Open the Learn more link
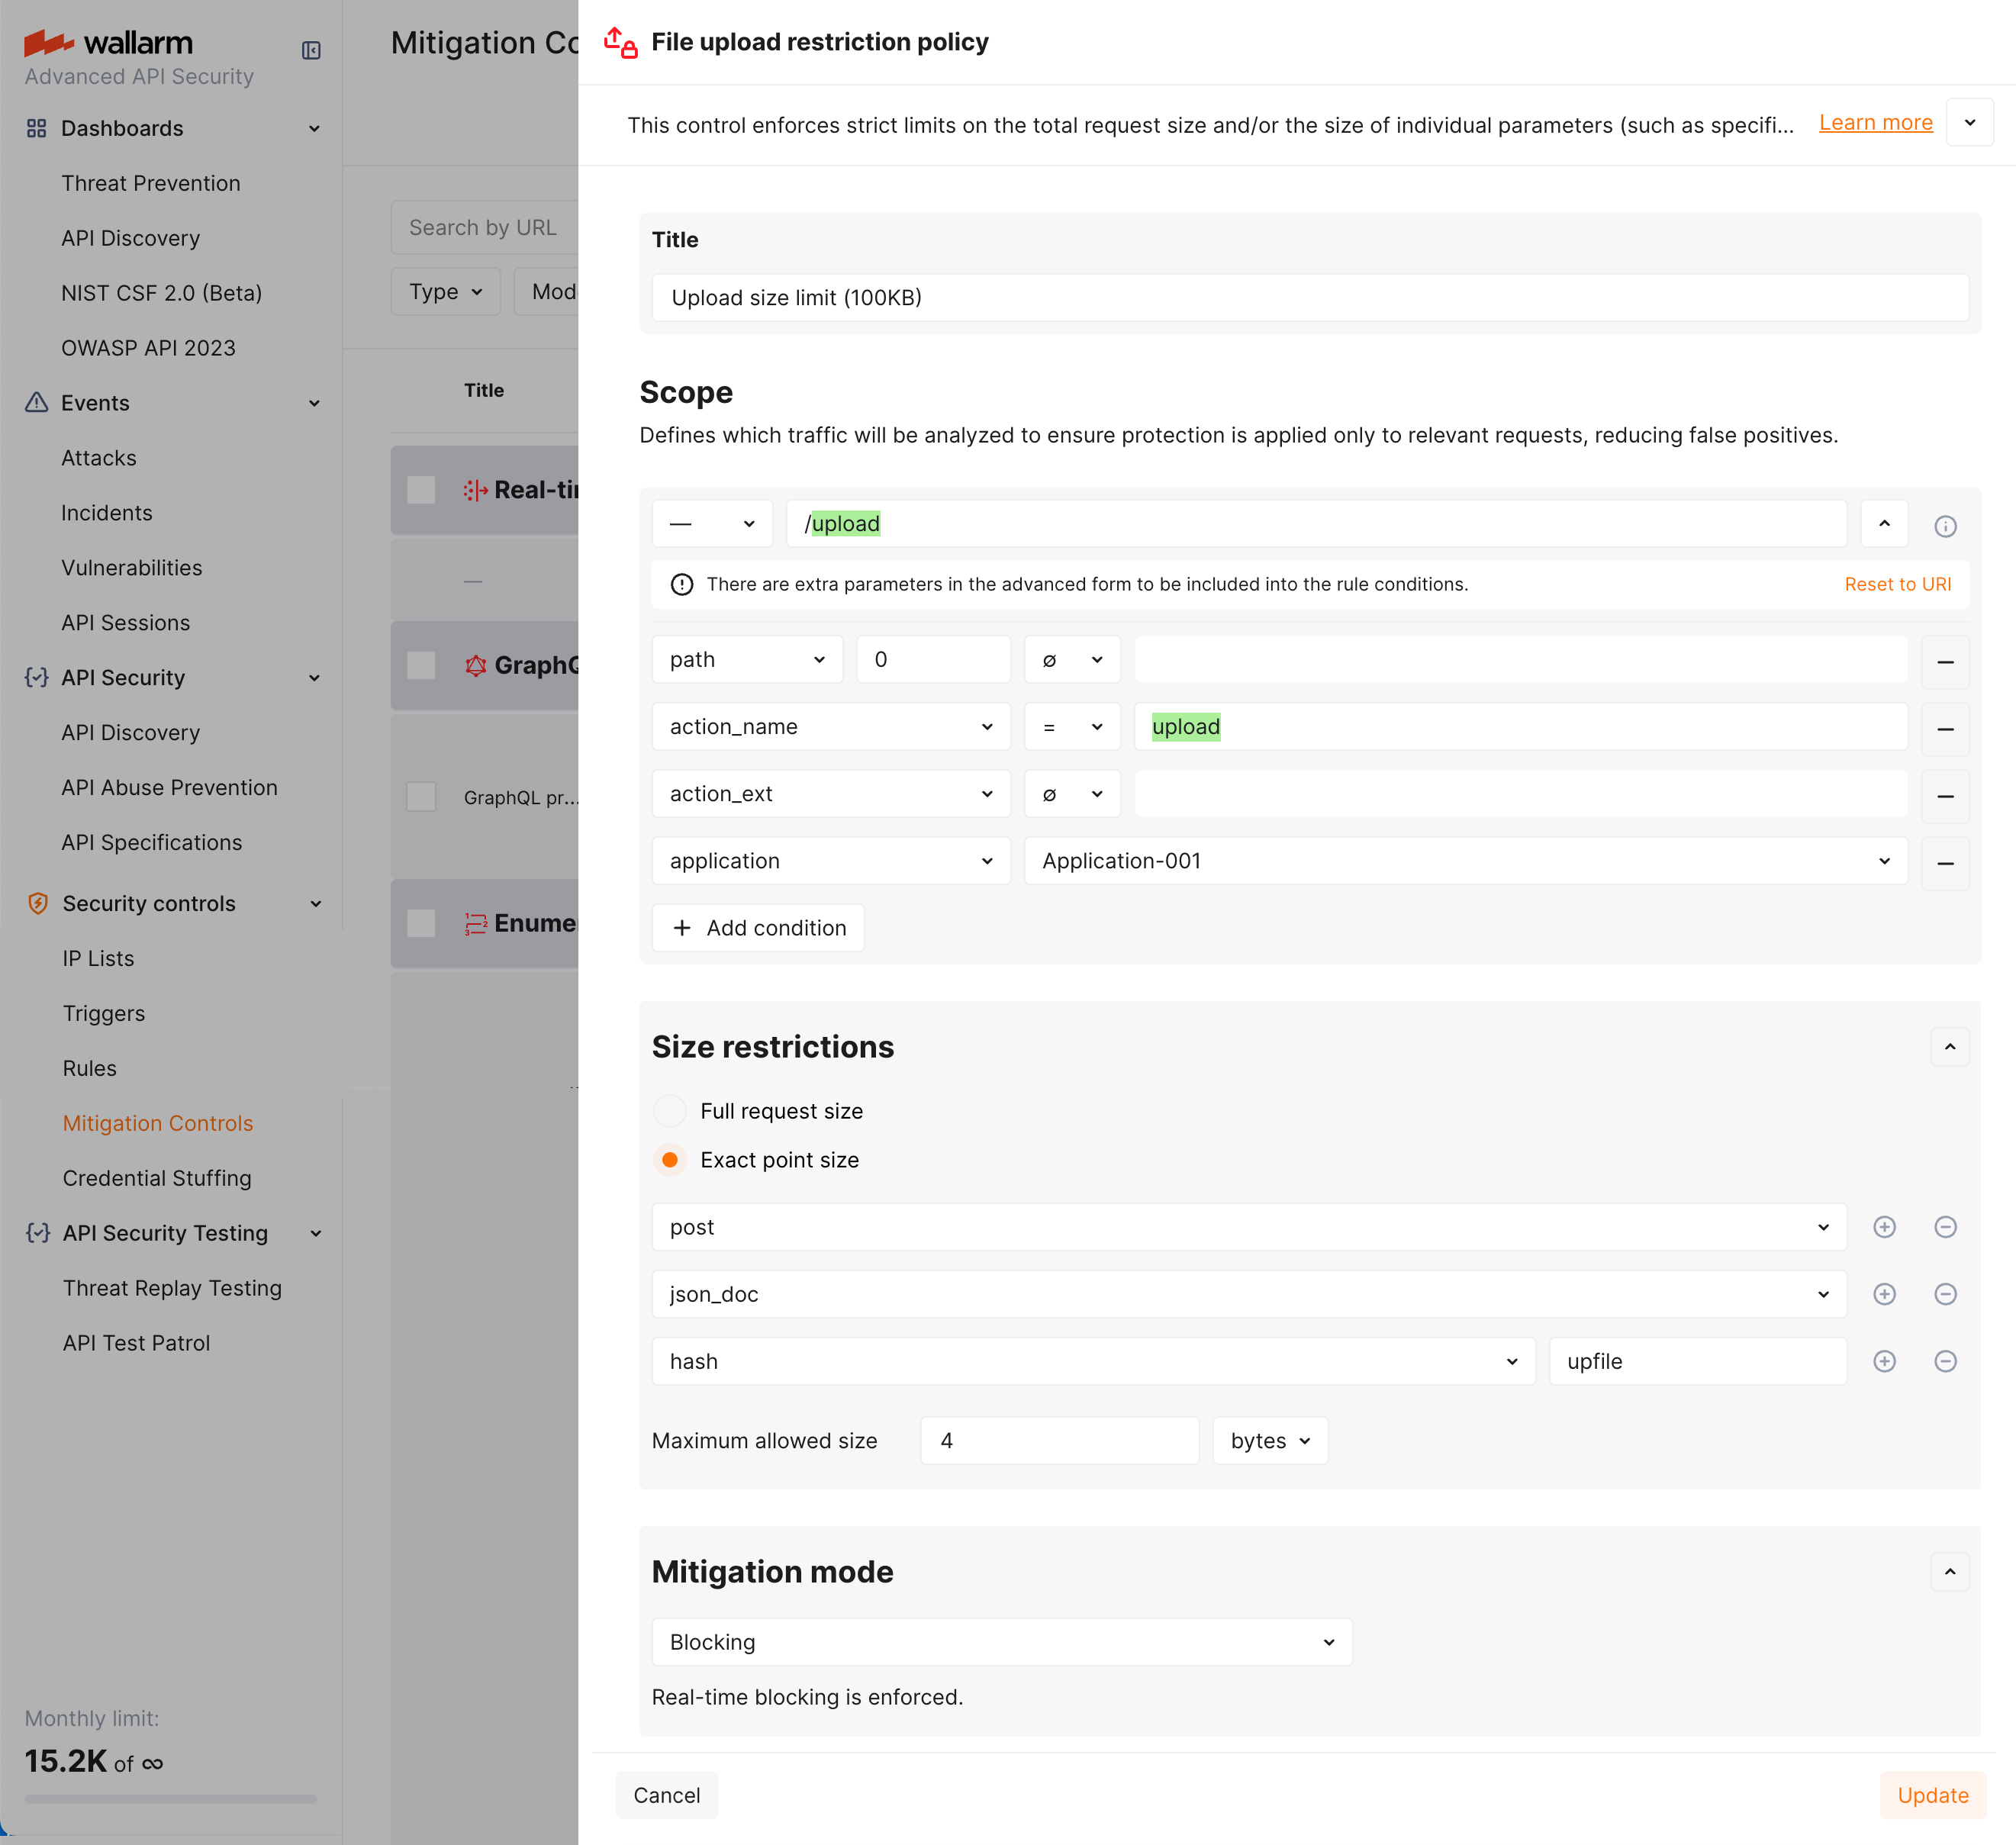 1875,123
